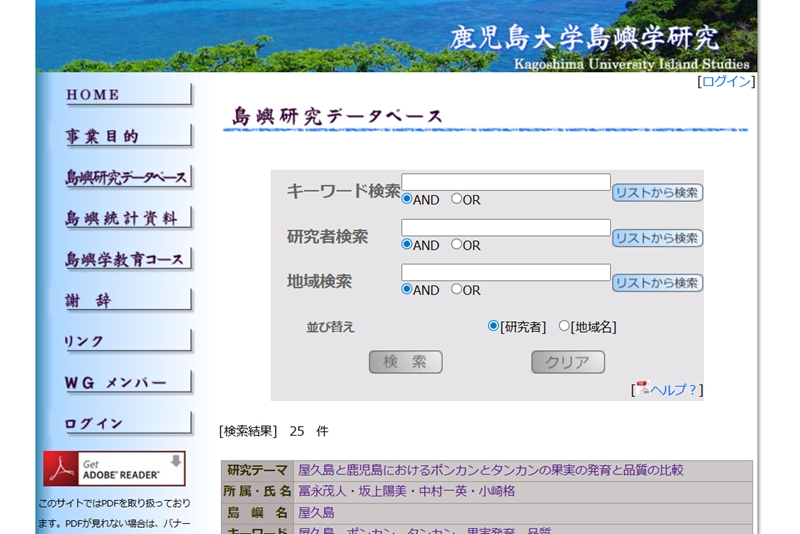Focus the keyword search text field
This screenshot has width=800, height=534.
(505, 182)
